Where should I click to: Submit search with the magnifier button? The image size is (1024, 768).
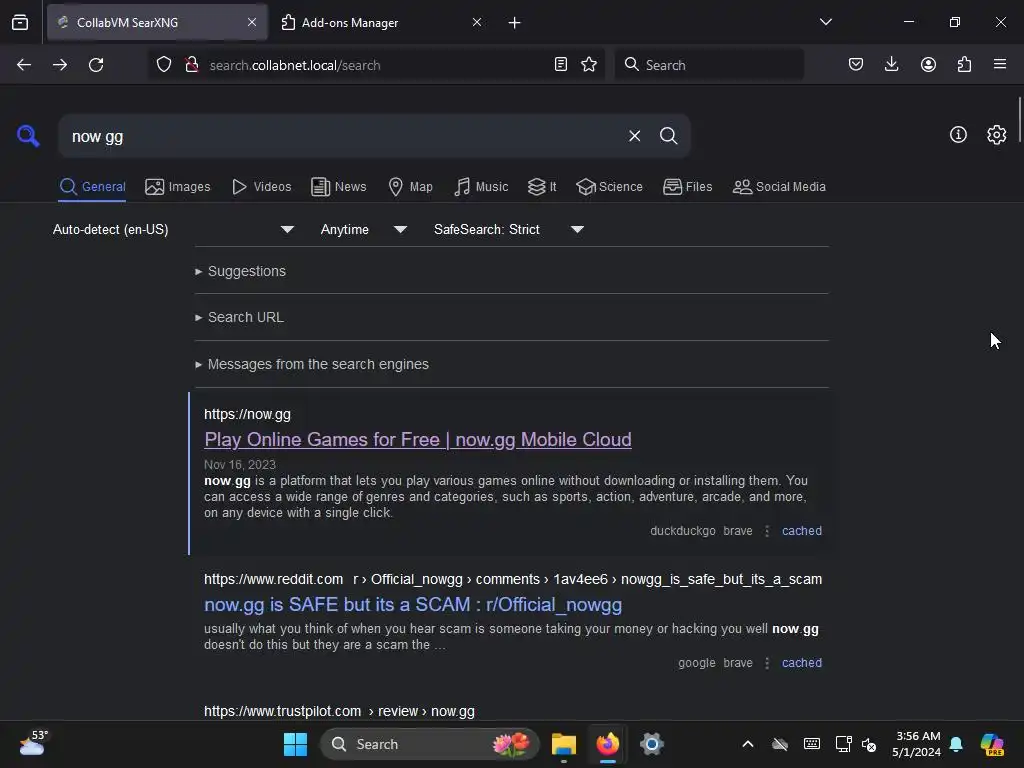tap(668, 136)
